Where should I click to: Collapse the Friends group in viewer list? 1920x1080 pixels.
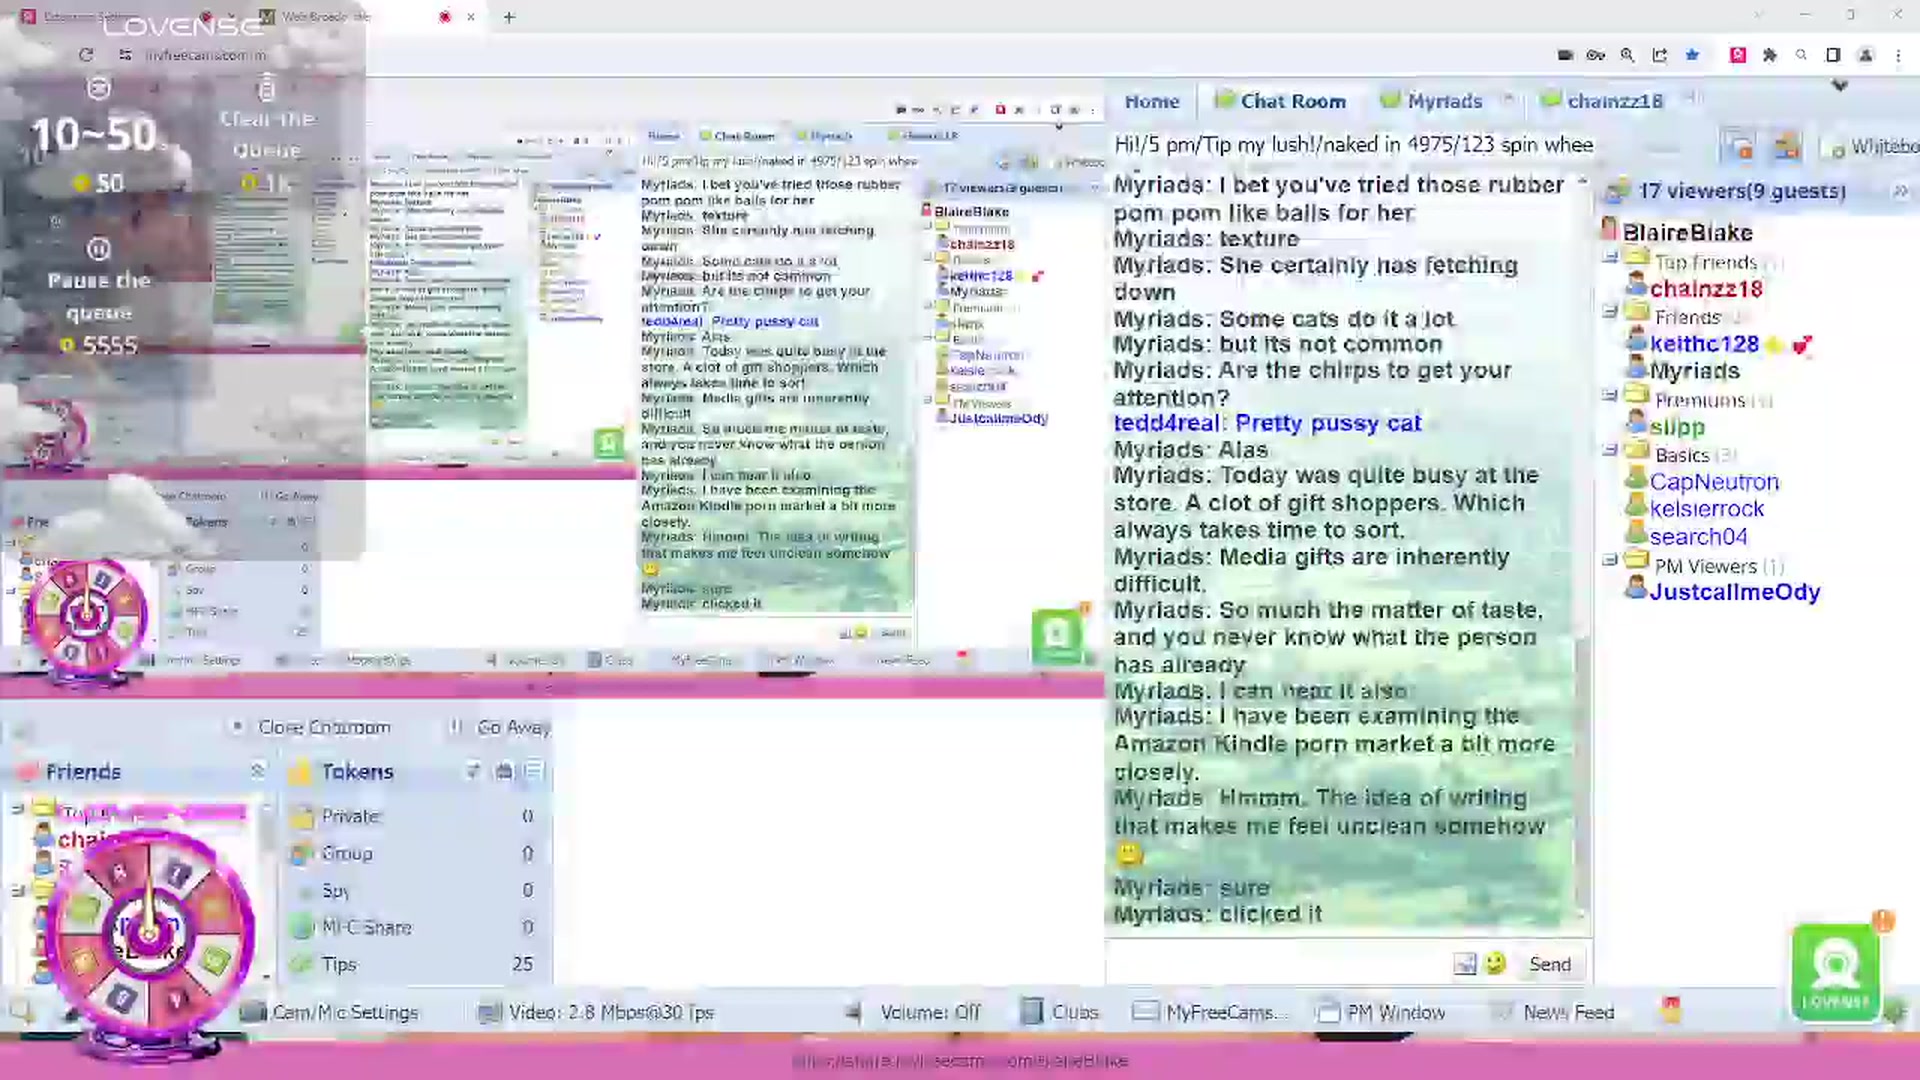pos(1610,312)
